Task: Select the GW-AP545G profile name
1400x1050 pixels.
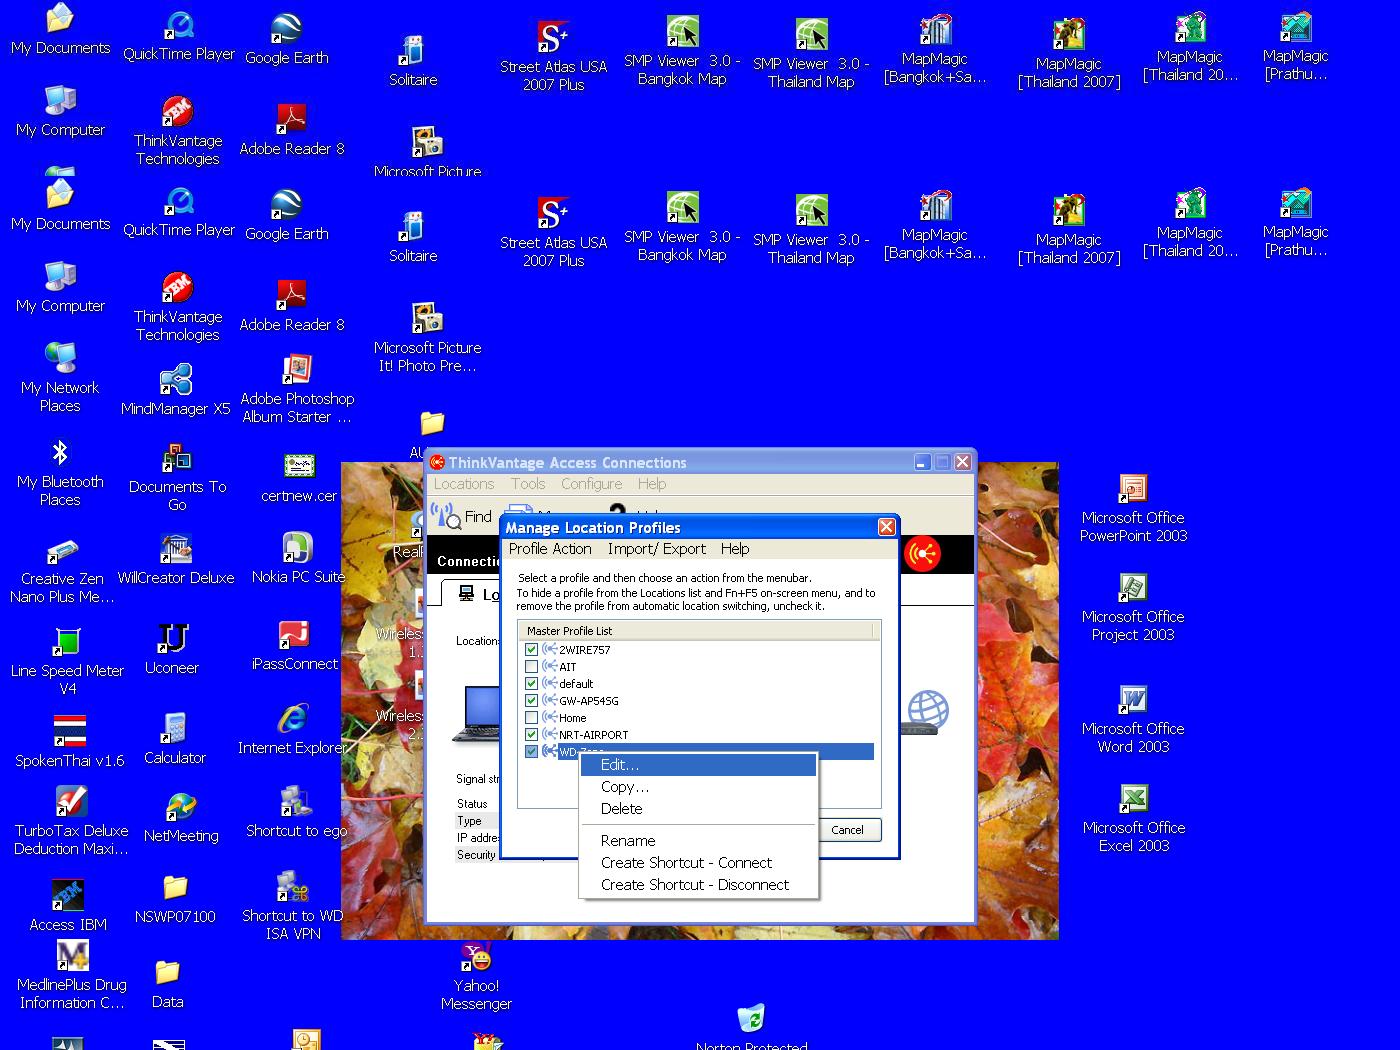Action: [589, 701]
